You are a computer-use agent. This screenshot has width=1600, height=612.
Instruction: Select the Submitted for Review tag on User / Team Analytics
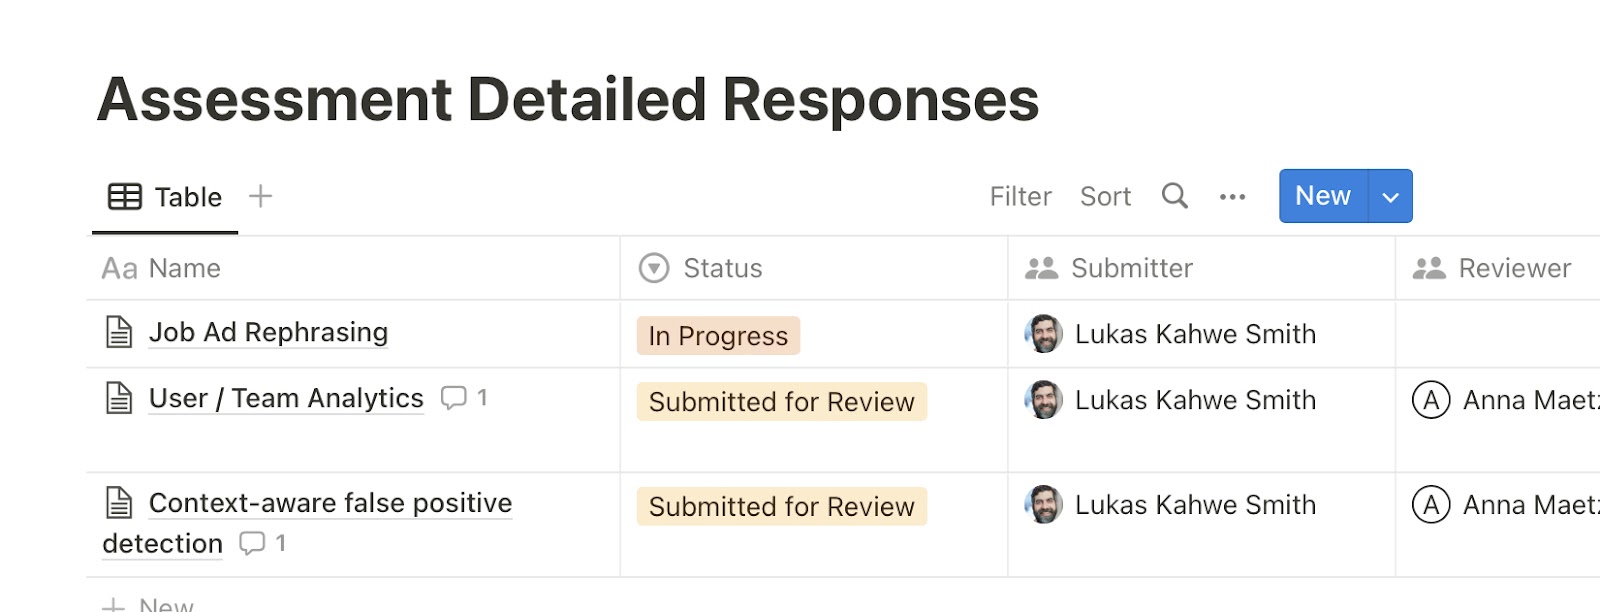(781, 402)
